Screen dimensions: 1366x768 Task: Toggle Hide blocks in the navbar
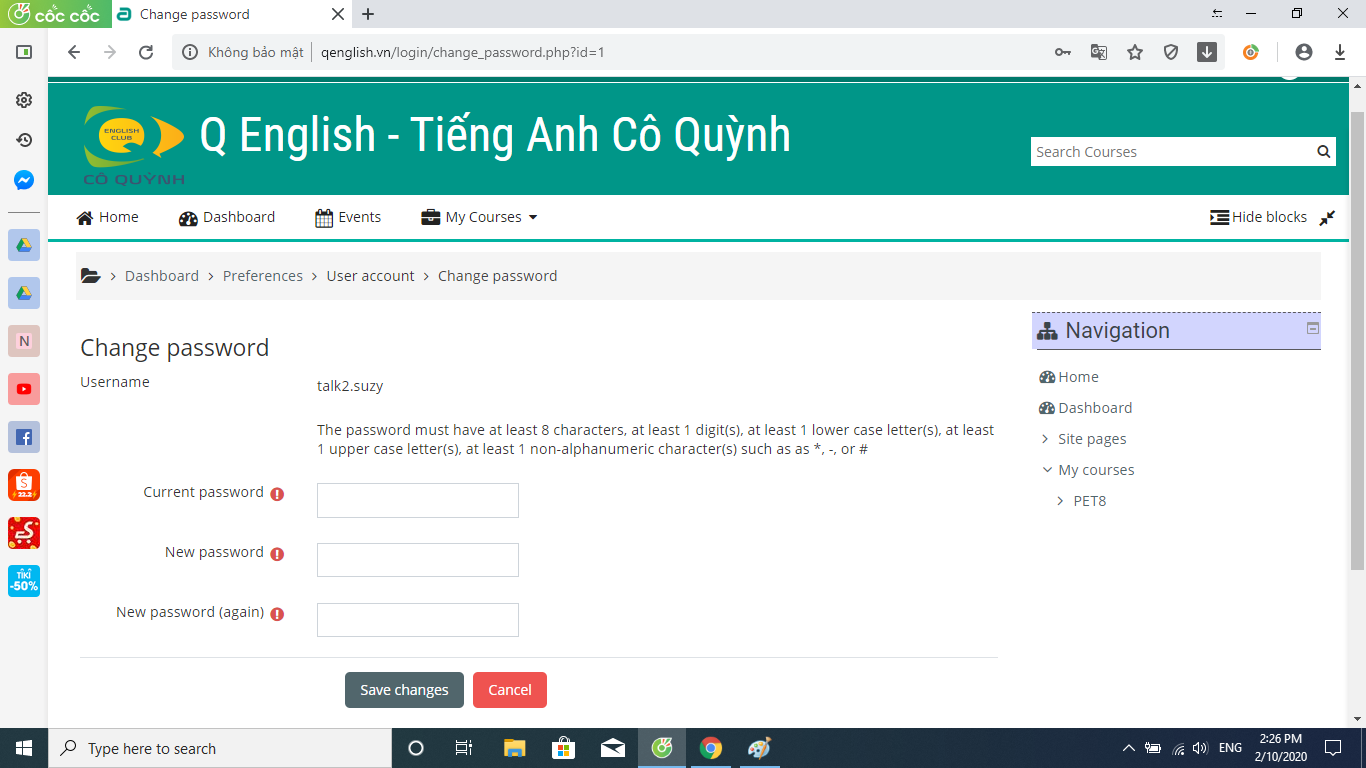1259,217
